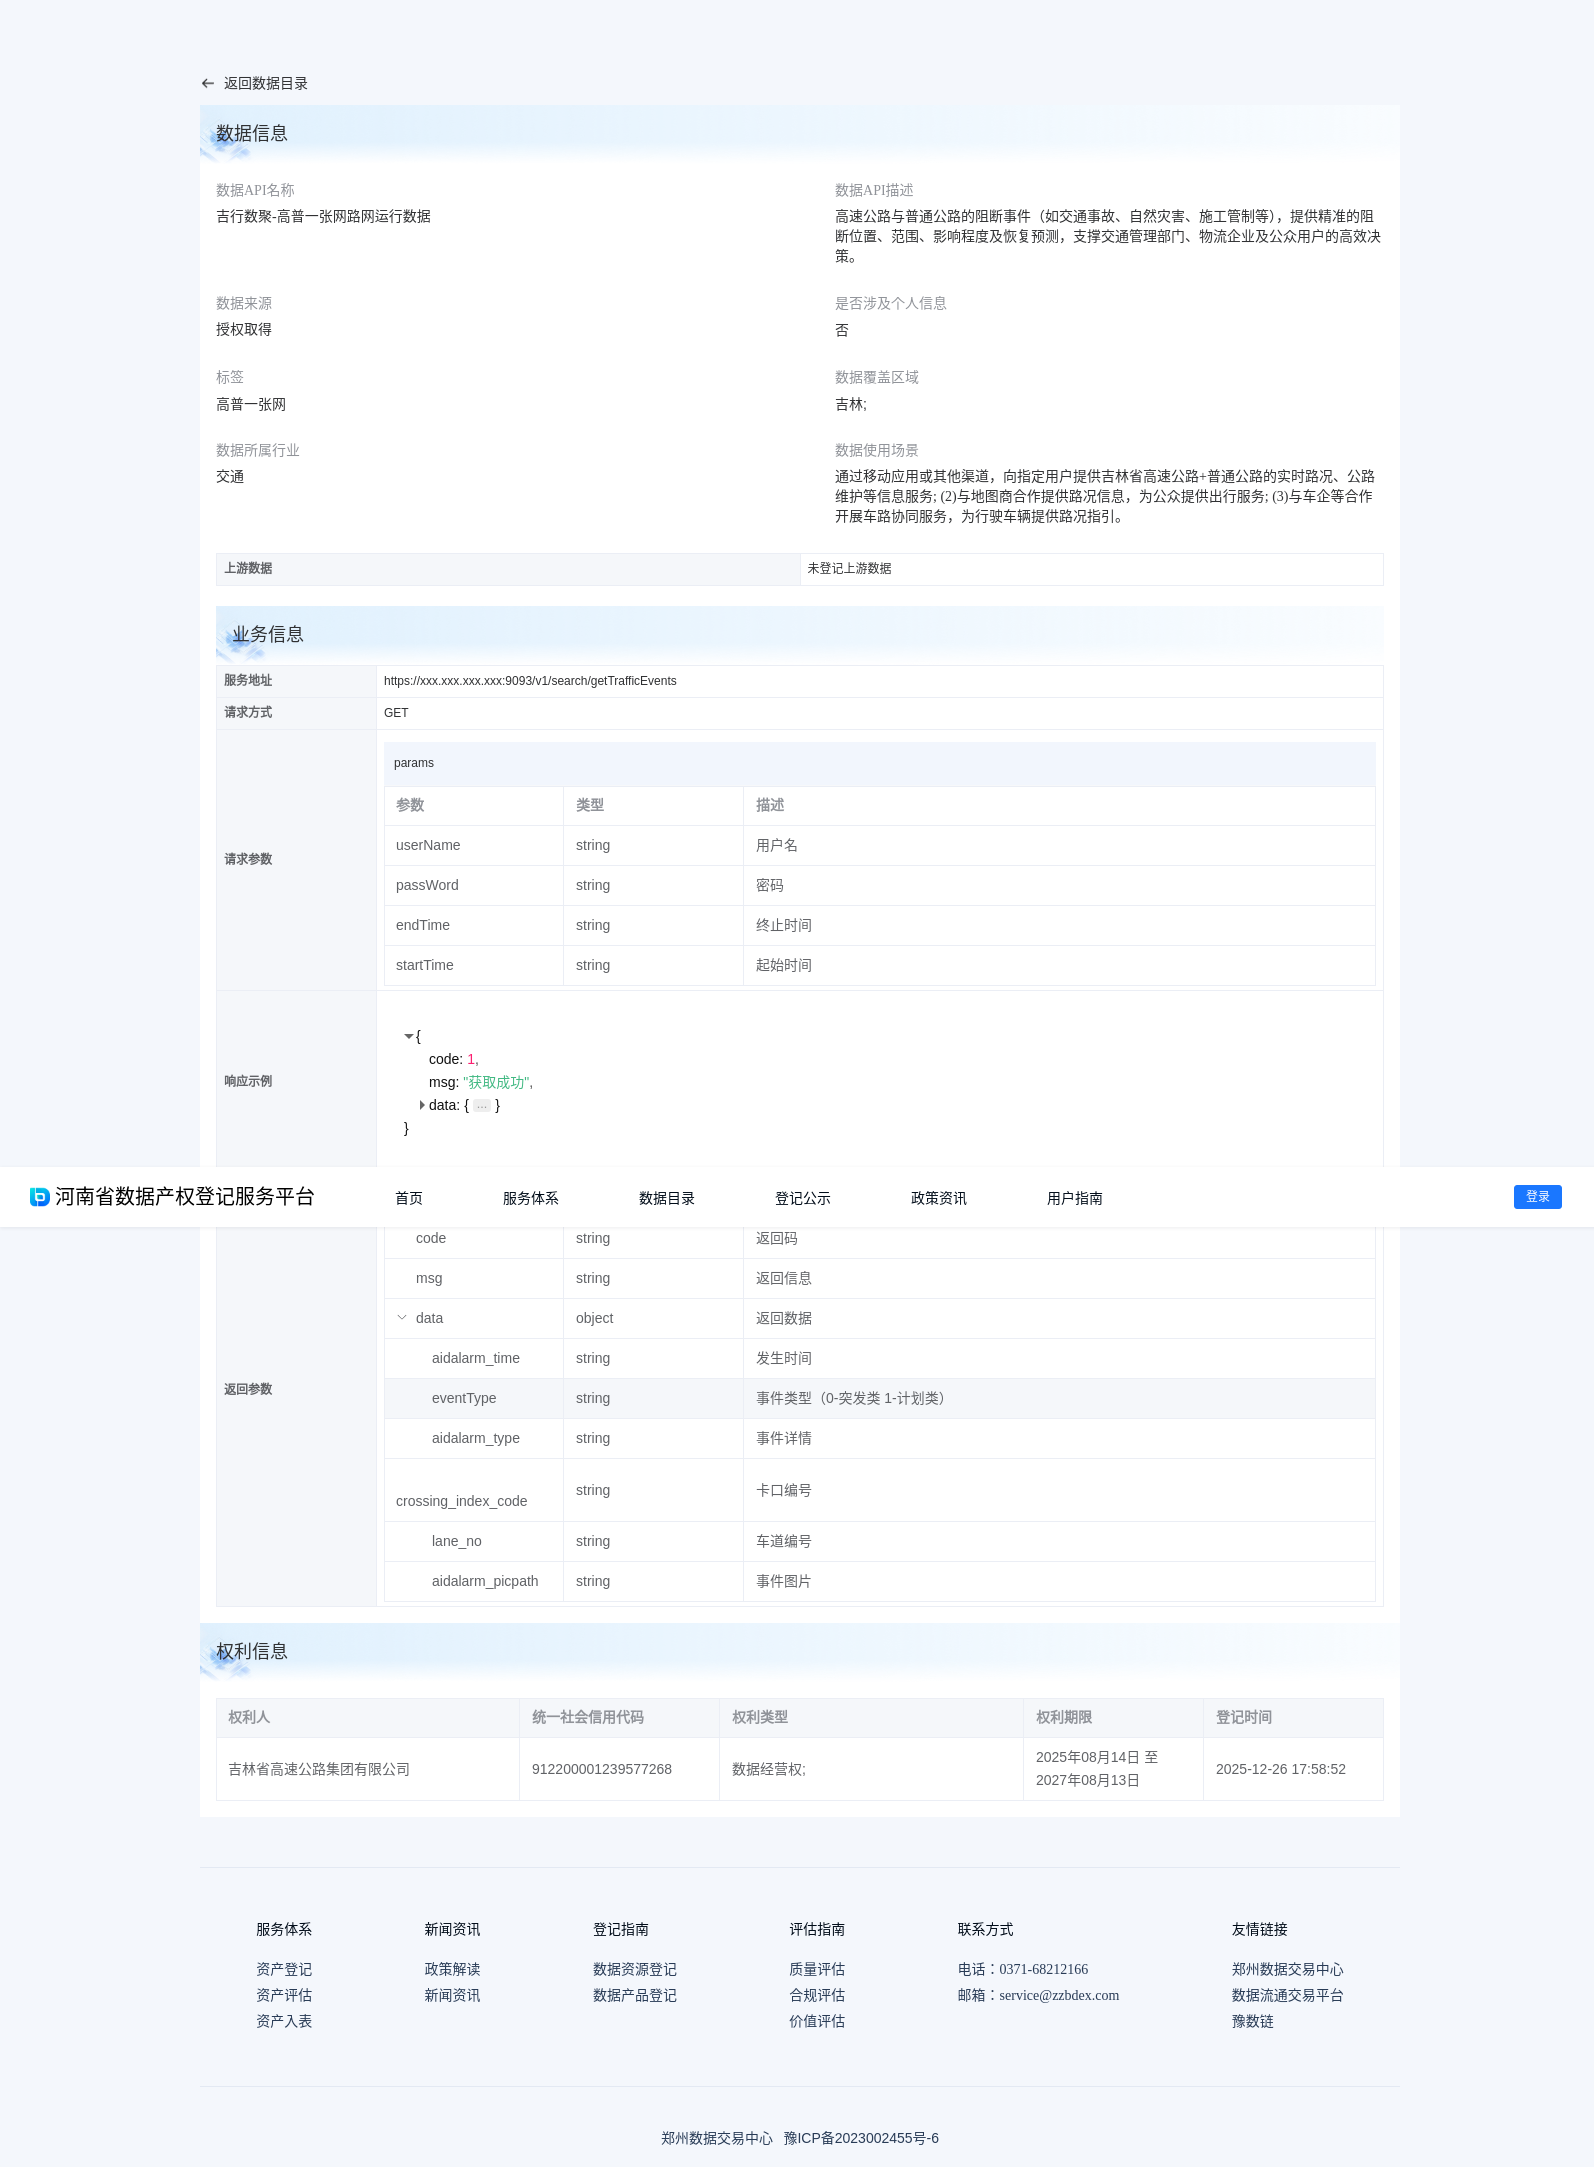Click the crossing_index_code parameter cell
This screenshot has width=1594, height=2167.
(474, 1490)
